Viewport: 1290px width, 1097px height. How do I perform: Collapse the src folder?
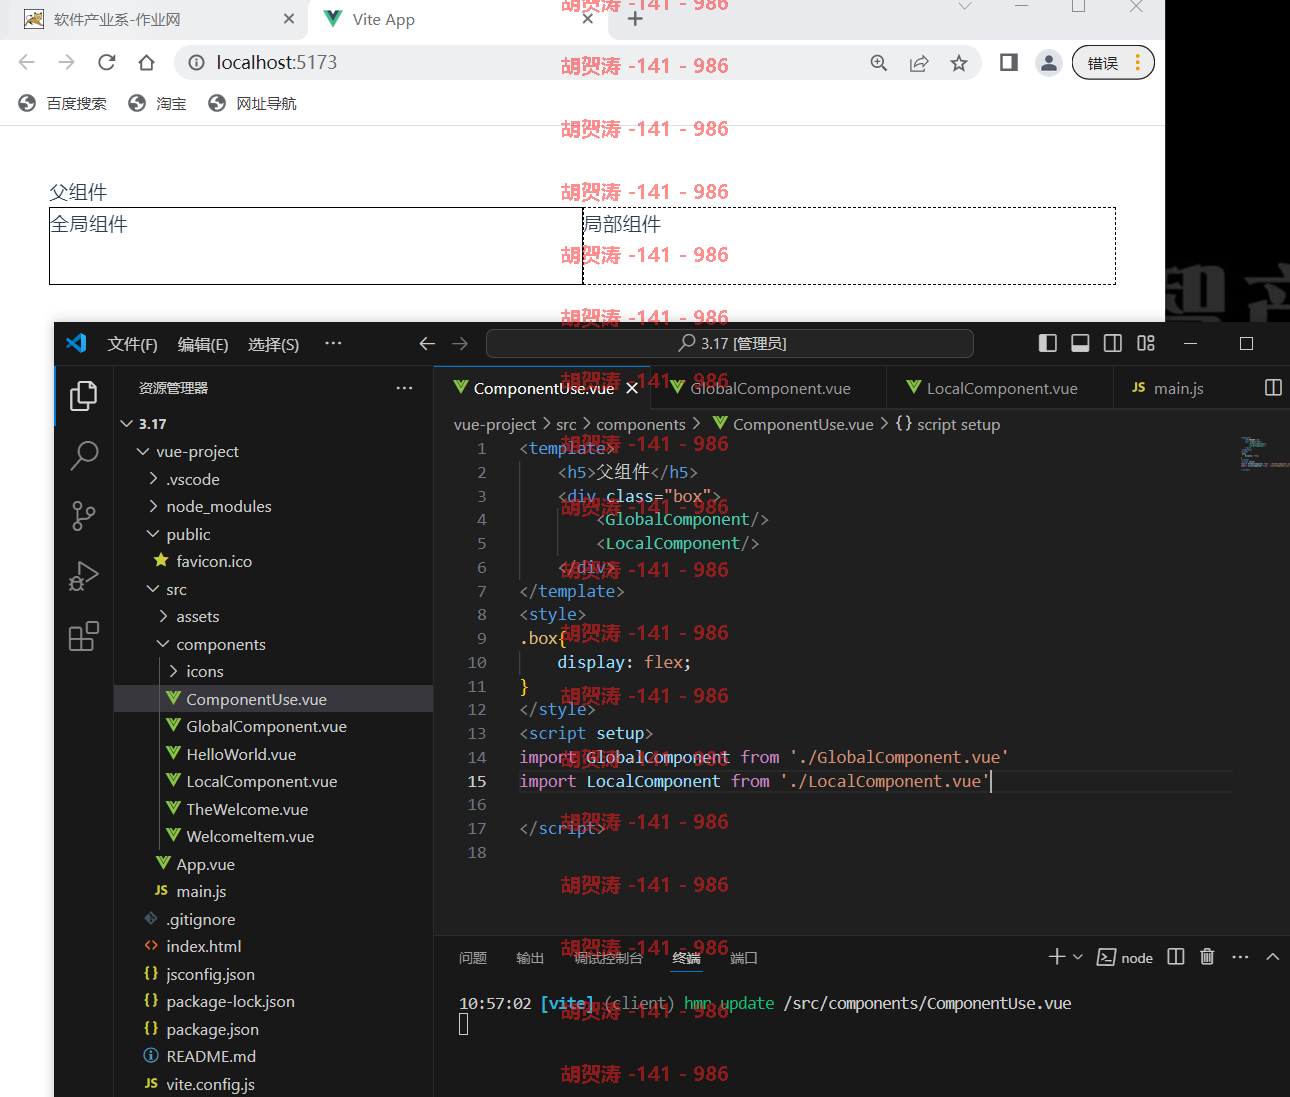point(273,589)
